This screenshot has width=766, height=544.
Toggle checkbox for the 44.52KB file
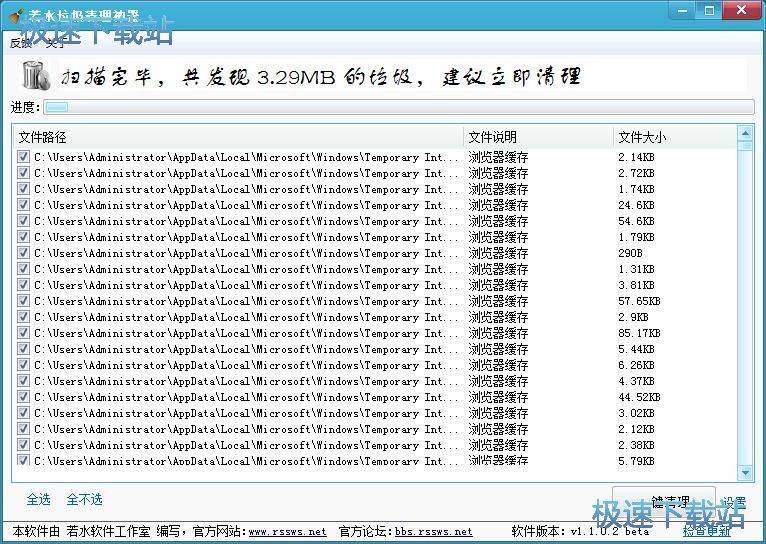tap(23, 397)
